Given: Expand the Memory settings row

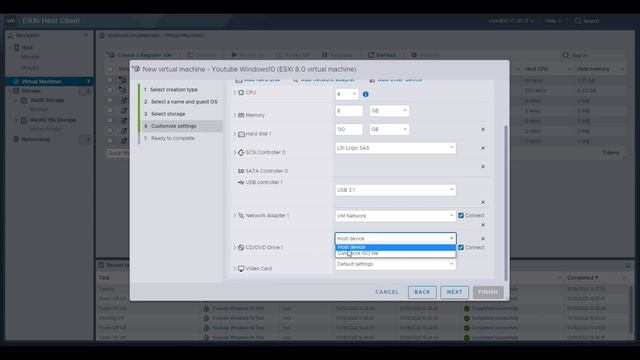Looking at the screenshot, I should pyautogui.click(x=235, y=116).
